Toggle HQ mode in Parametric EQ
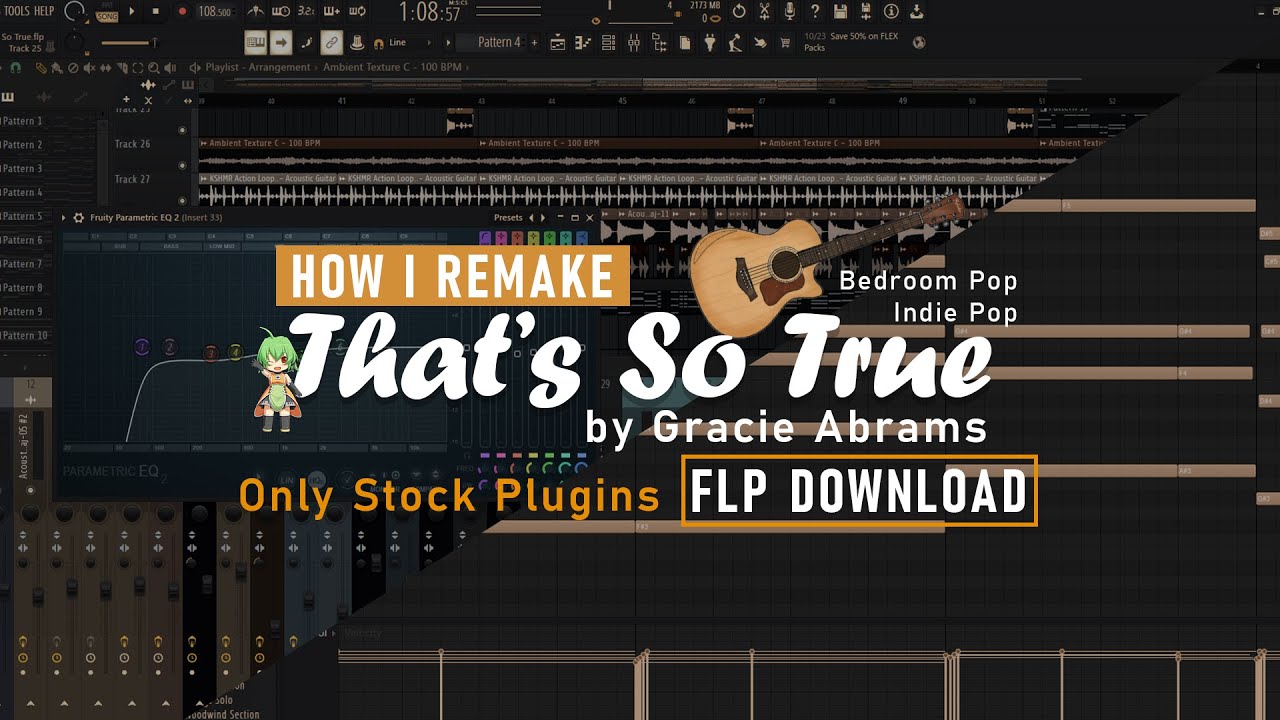The image size is (1280, 720). 316,479
